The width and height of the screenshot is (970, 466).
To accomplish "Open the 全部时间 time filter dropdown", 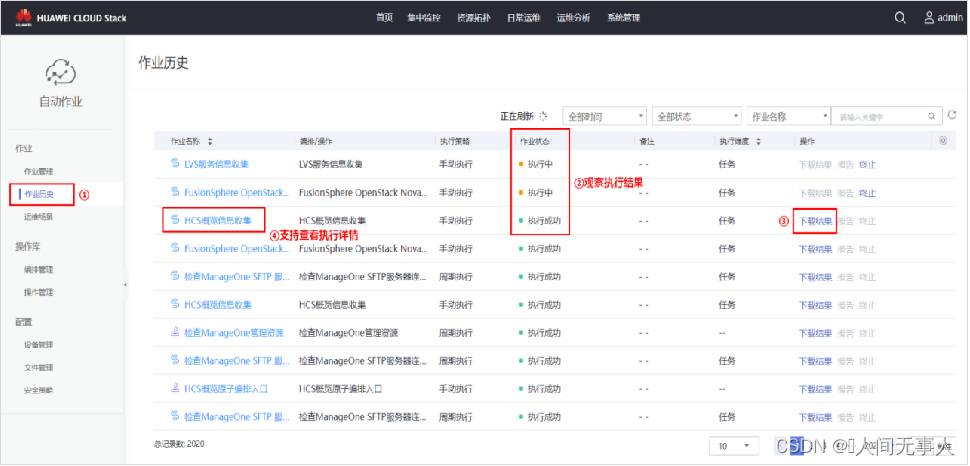I will click(x=604, y=116).
